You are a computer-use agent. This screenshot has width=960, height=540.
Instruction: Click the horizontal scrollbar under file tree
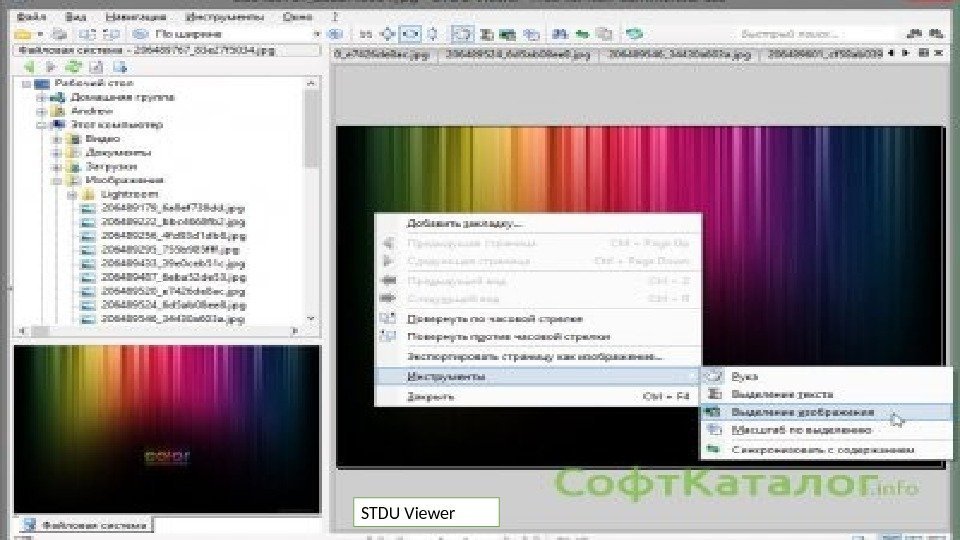158,331
